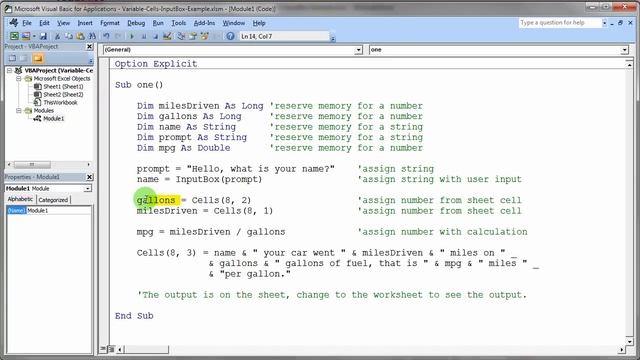Run the macro with the play icon

pos(132,36)
